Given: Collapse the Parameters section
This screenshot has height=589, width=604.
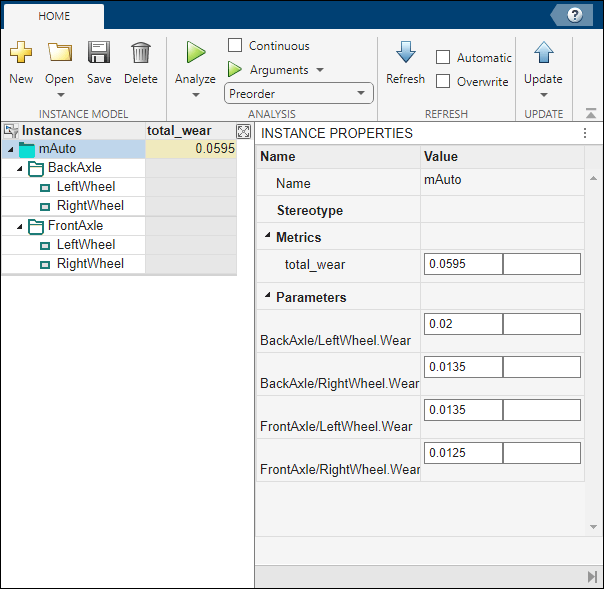Looking at the screenshot, I should (267, 295).
